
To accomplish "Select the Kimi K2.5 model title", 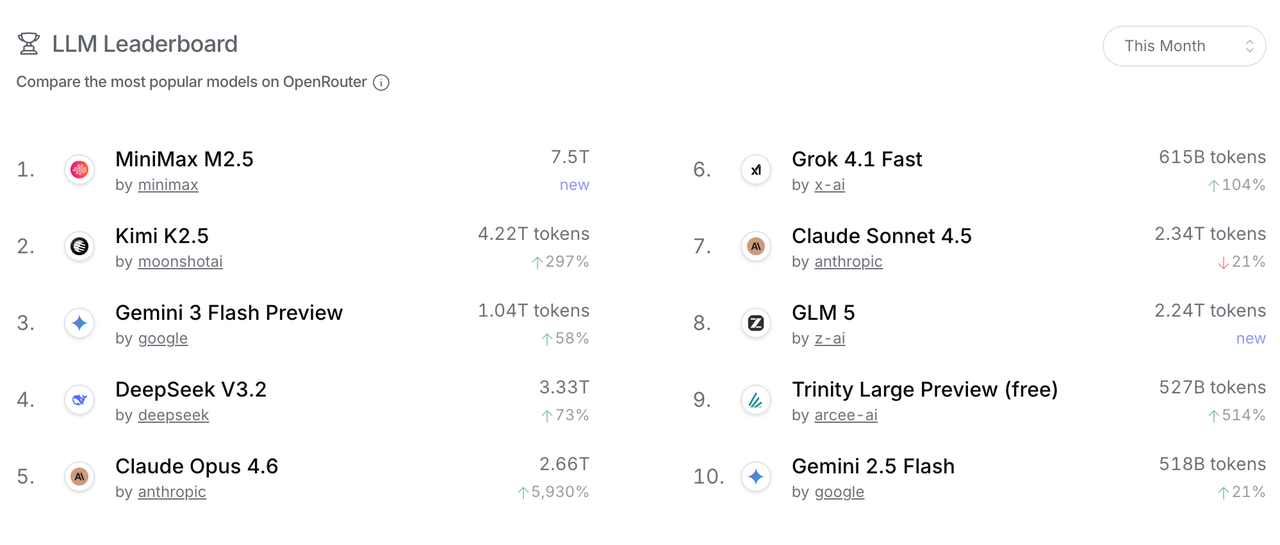I will (x=162, y=236).
